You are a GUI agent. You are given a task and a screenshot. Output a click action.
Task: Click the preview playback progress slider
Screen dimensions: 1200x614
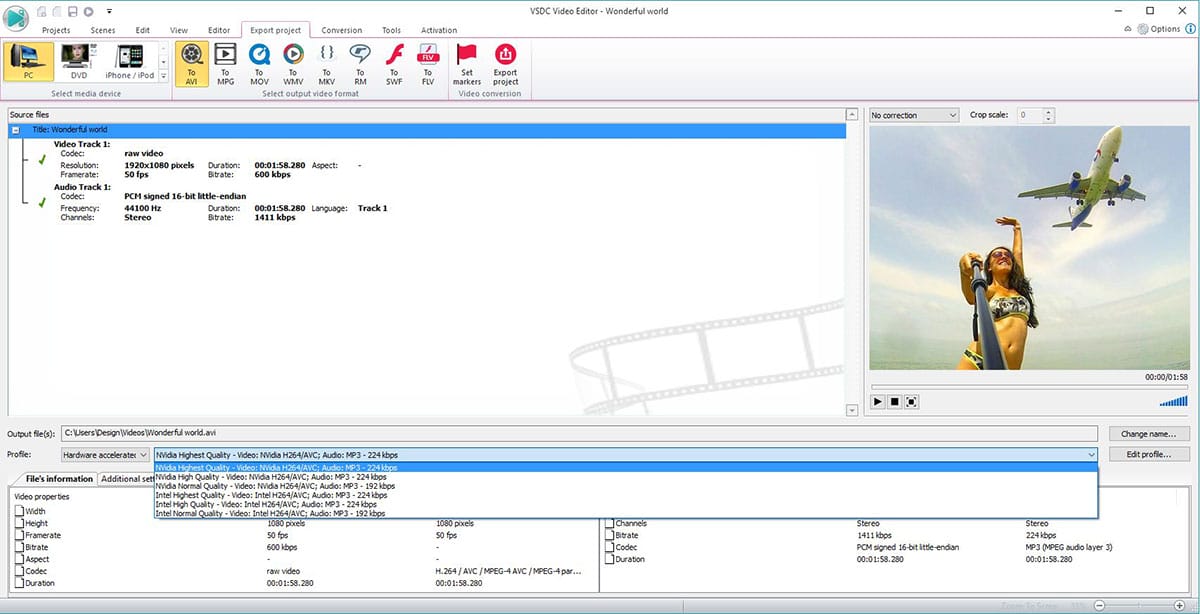1028,387
